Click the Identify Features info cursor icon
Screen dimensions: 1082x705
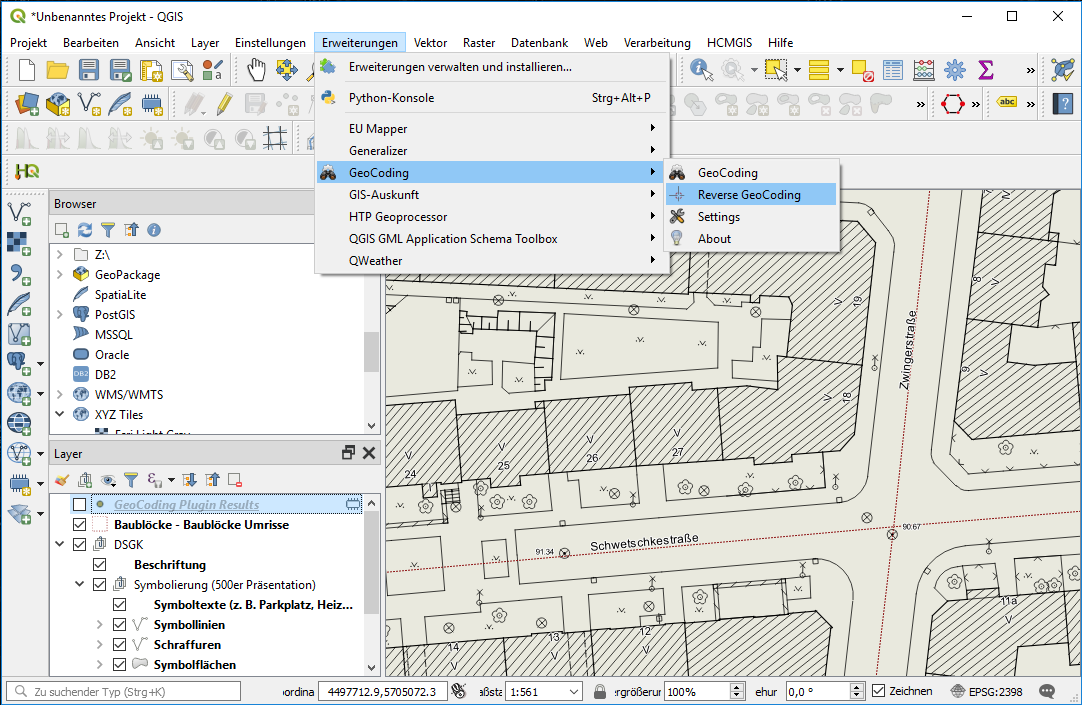point(701,70)
